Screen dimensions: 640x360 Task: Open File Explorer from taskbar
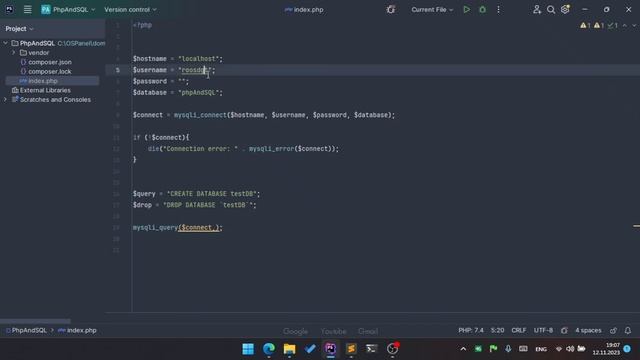point(289,349)
